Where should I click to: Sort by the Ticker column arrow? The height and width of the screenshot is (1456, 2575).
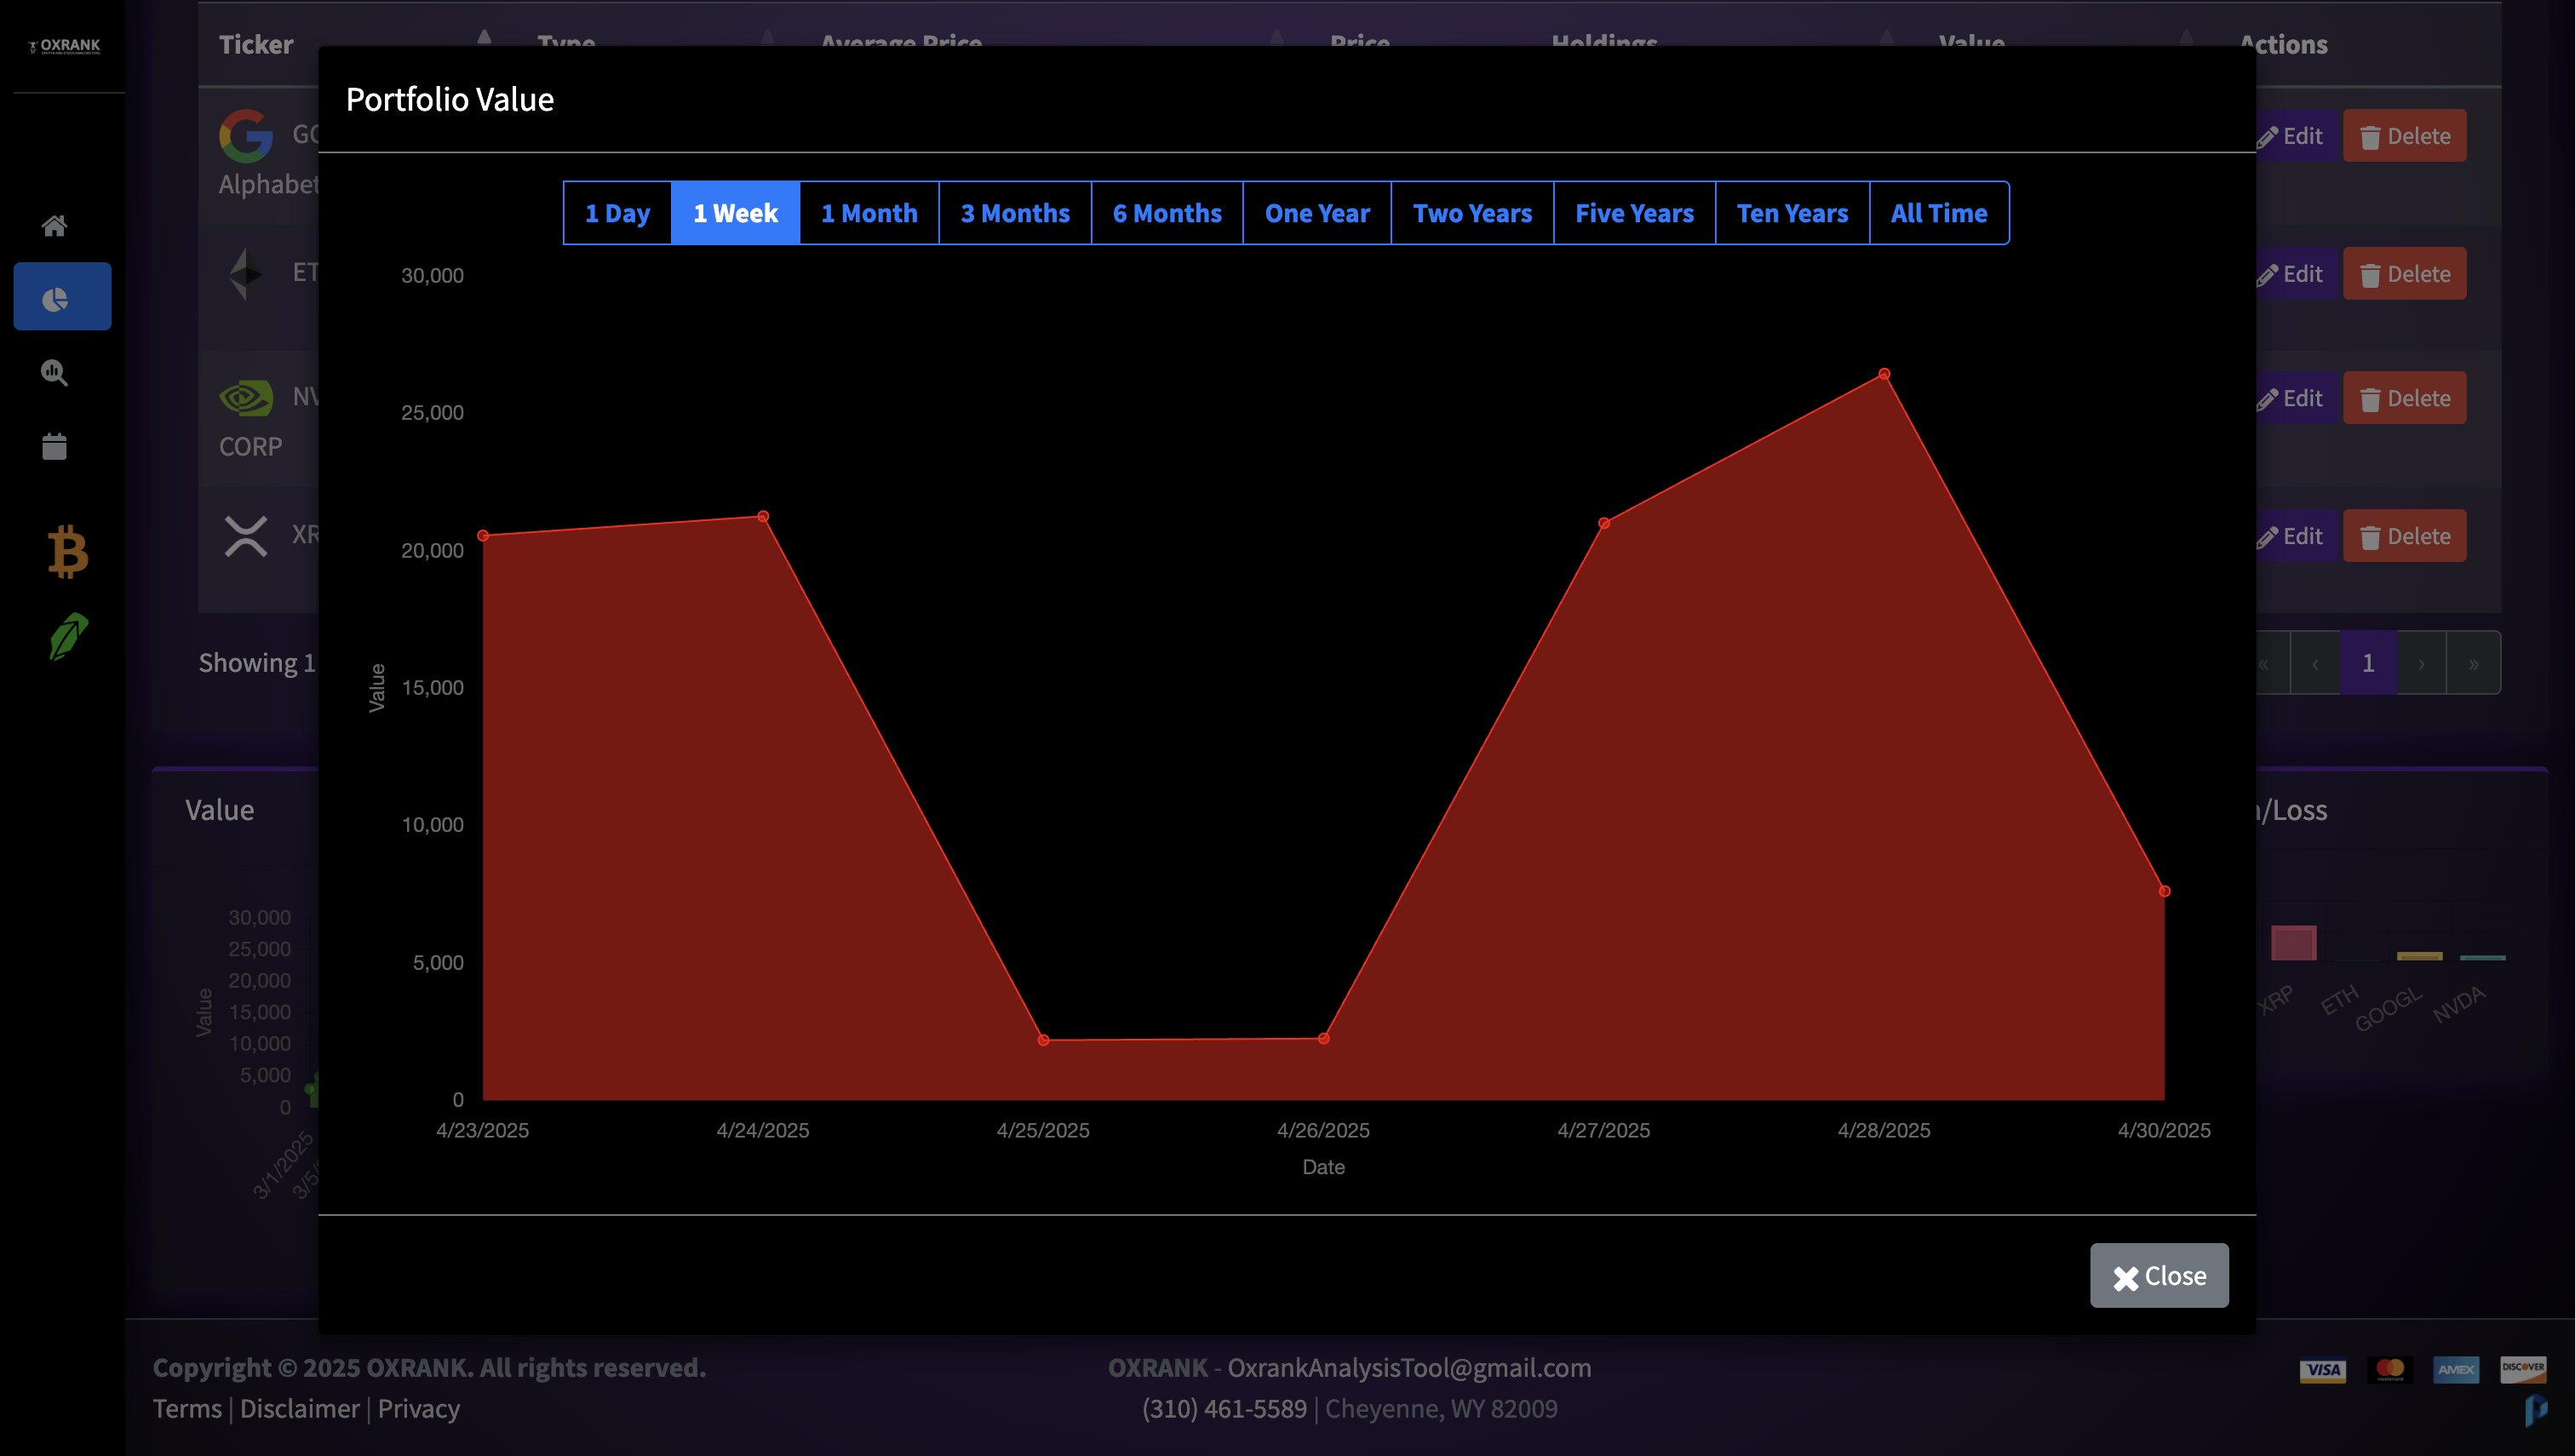(484, 40)
